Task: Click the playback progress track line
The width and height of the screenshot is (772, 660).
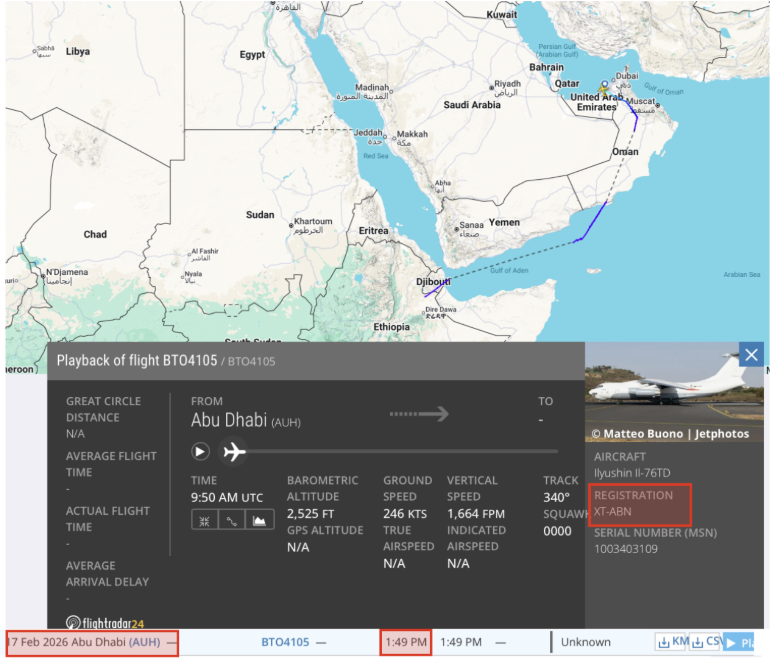Action: [402, 451]
